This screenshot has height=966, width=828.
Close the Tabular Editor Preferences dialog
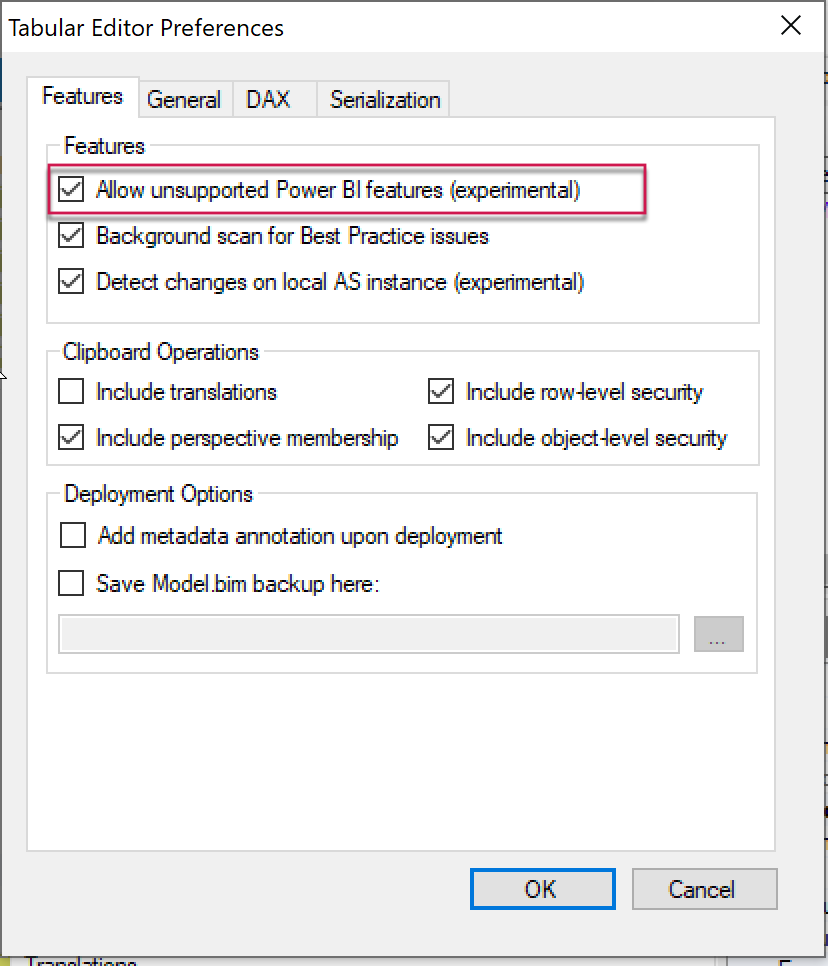click(790, 26)
